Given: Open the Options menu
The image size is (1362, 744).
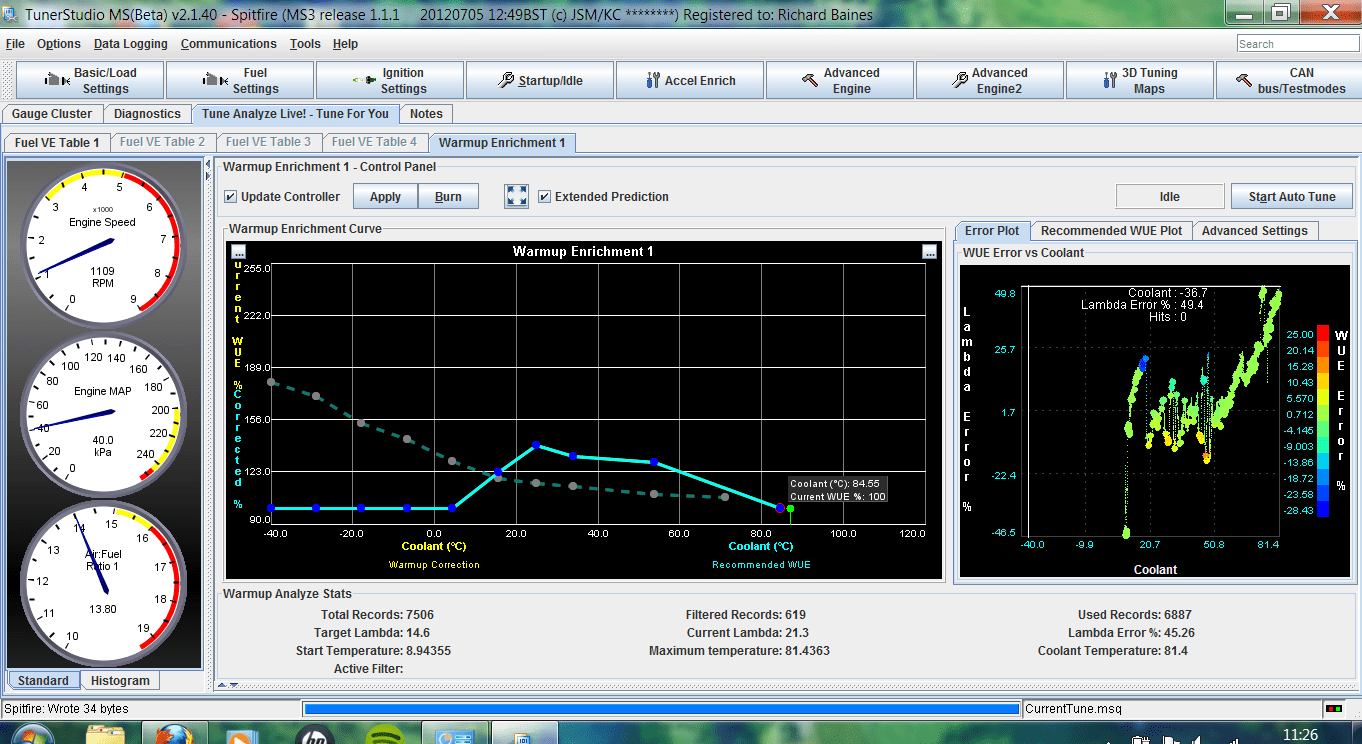Looking at the screenshot, I should [59, 44].
